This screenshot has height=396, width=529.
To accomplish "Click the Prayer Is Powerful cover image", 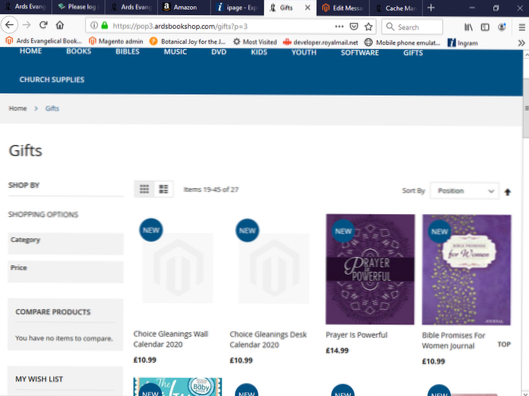I will (x=370, y=269).
